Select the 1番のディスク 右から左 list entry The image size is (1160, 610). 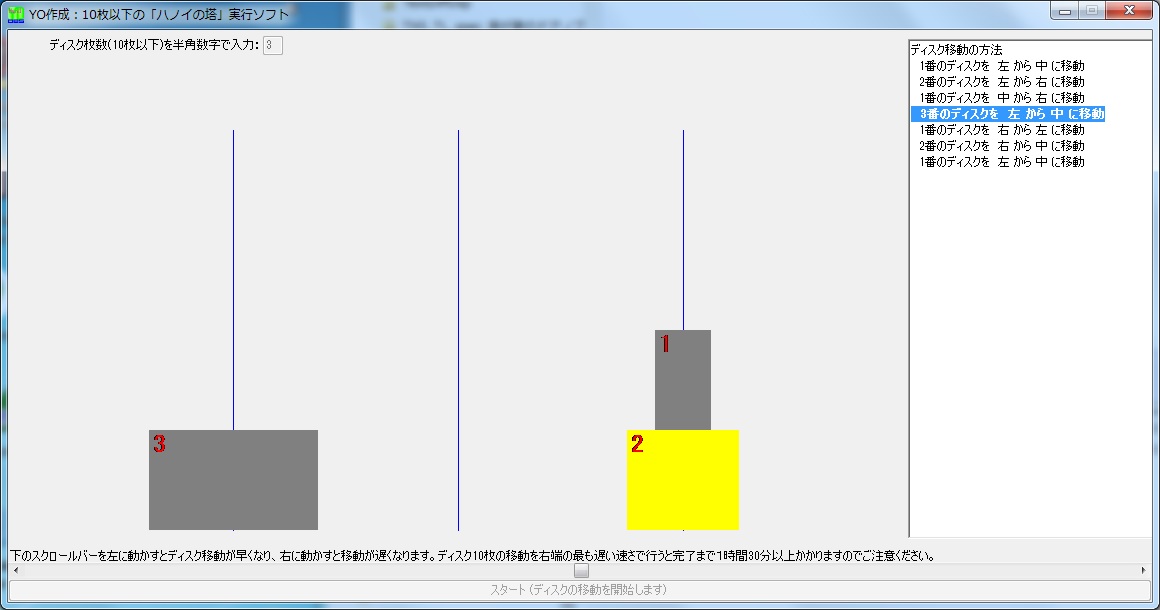pyautogui.click(x=1001, y=130)
